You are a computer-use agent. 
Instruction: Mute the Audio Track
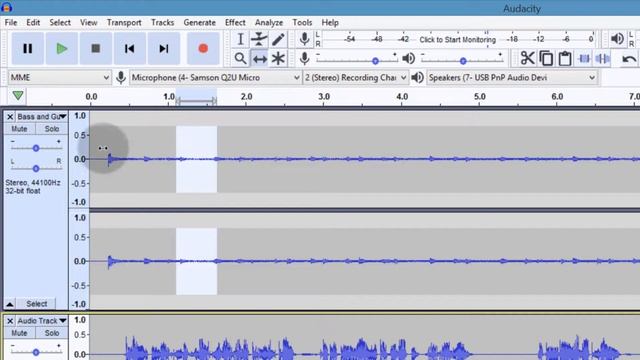[19, 333]
